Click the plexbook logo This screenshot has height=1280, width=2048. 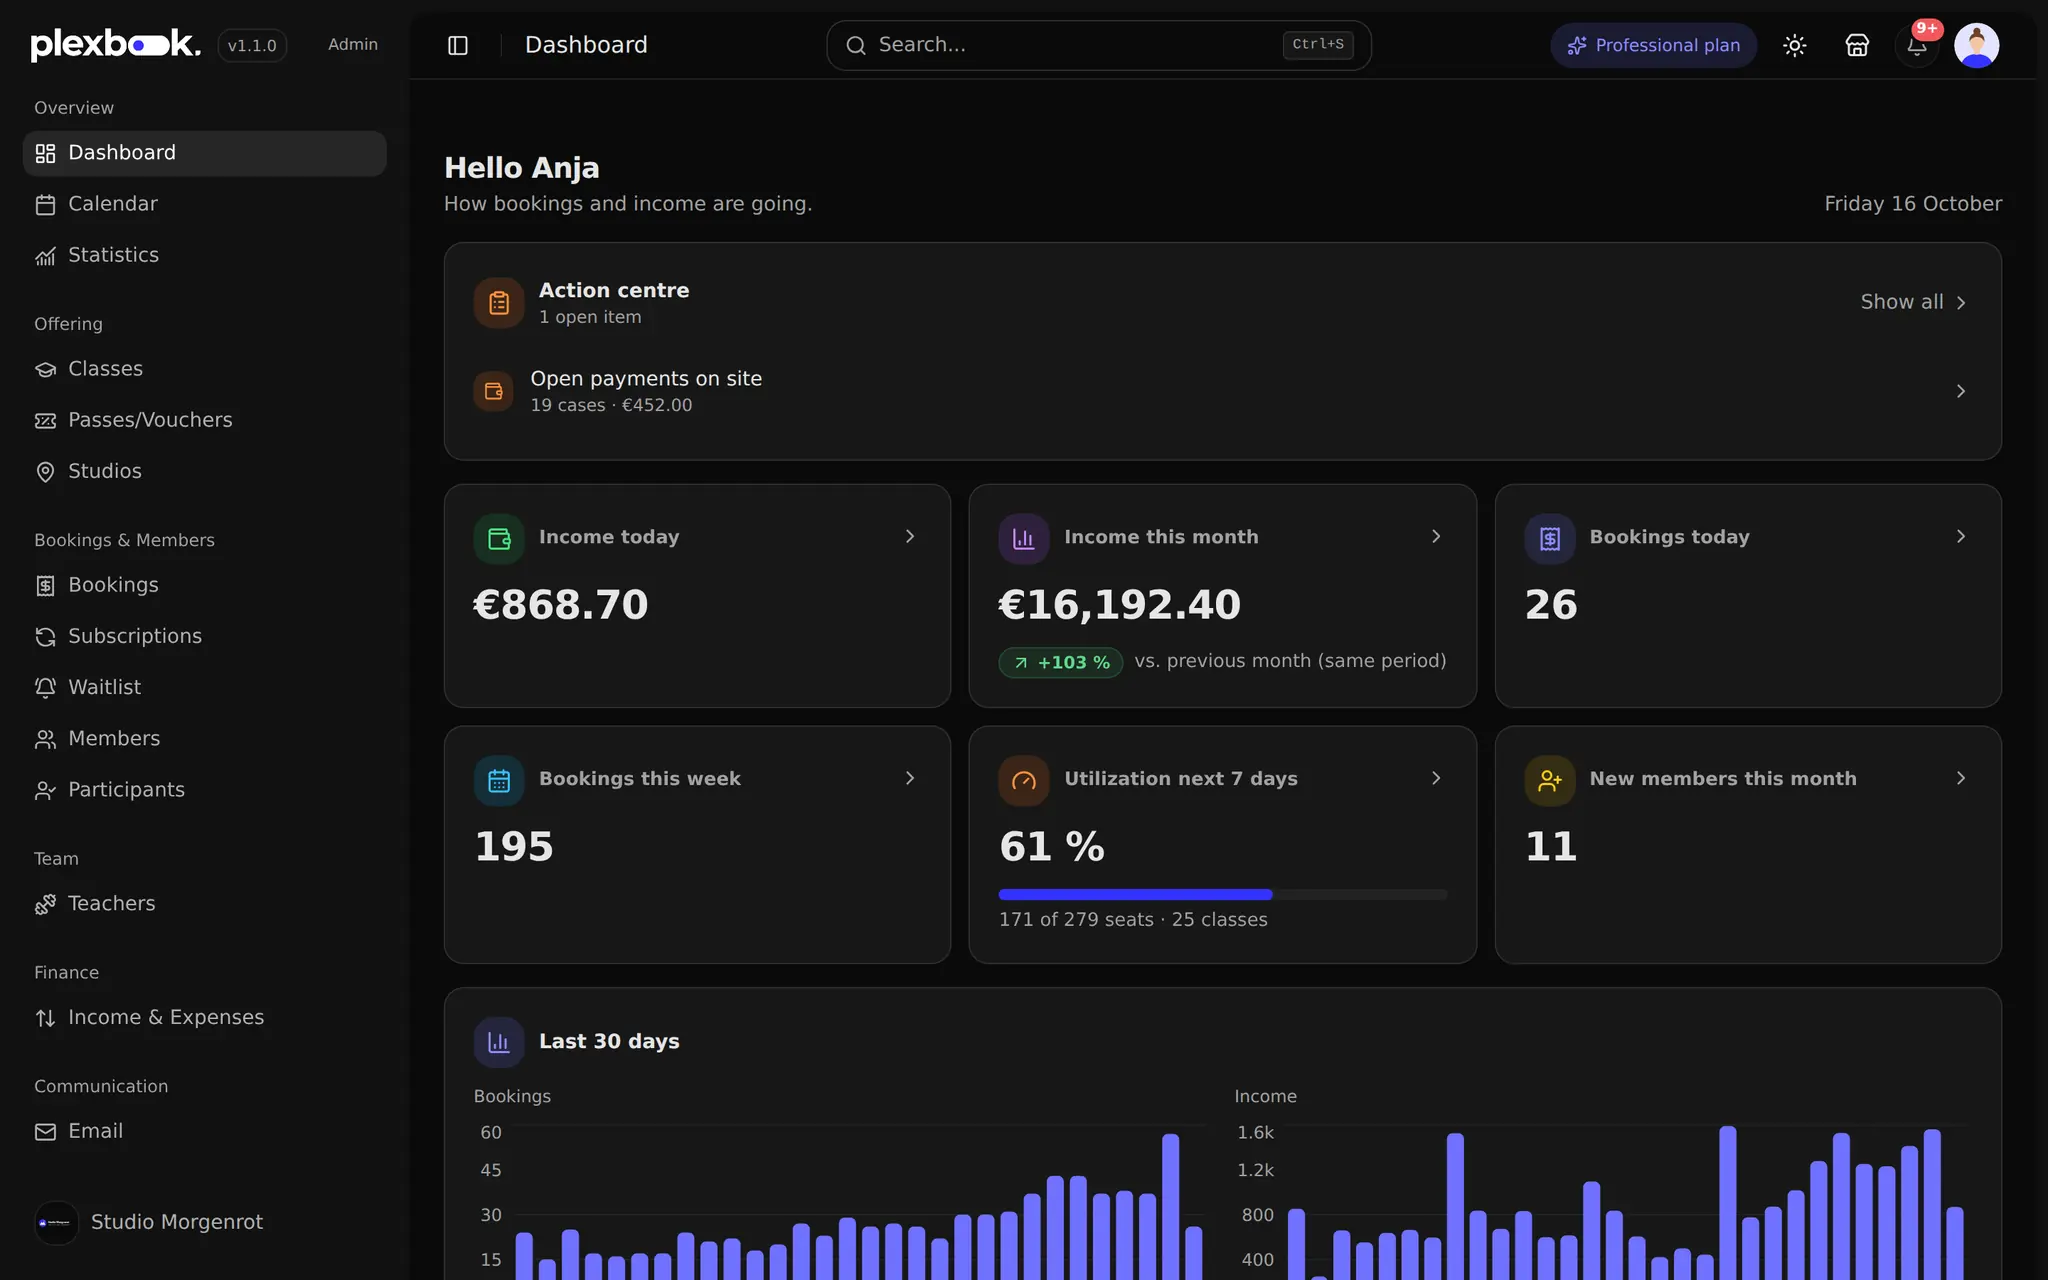(x=115, y=45)
